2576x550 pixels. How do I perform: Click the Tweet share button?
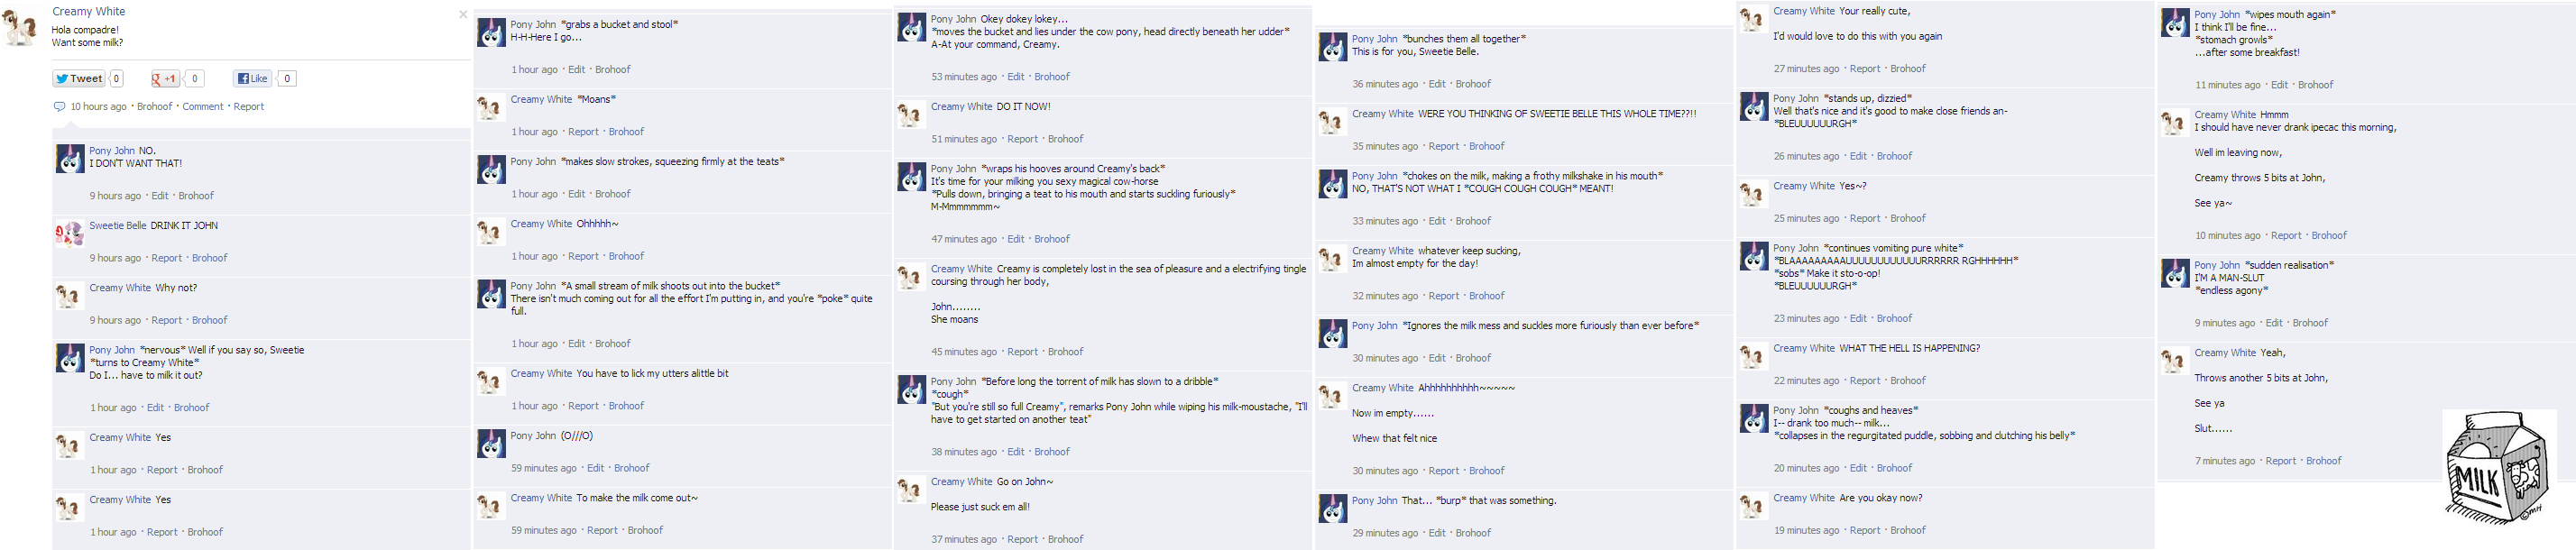click(x=79, y=79)
